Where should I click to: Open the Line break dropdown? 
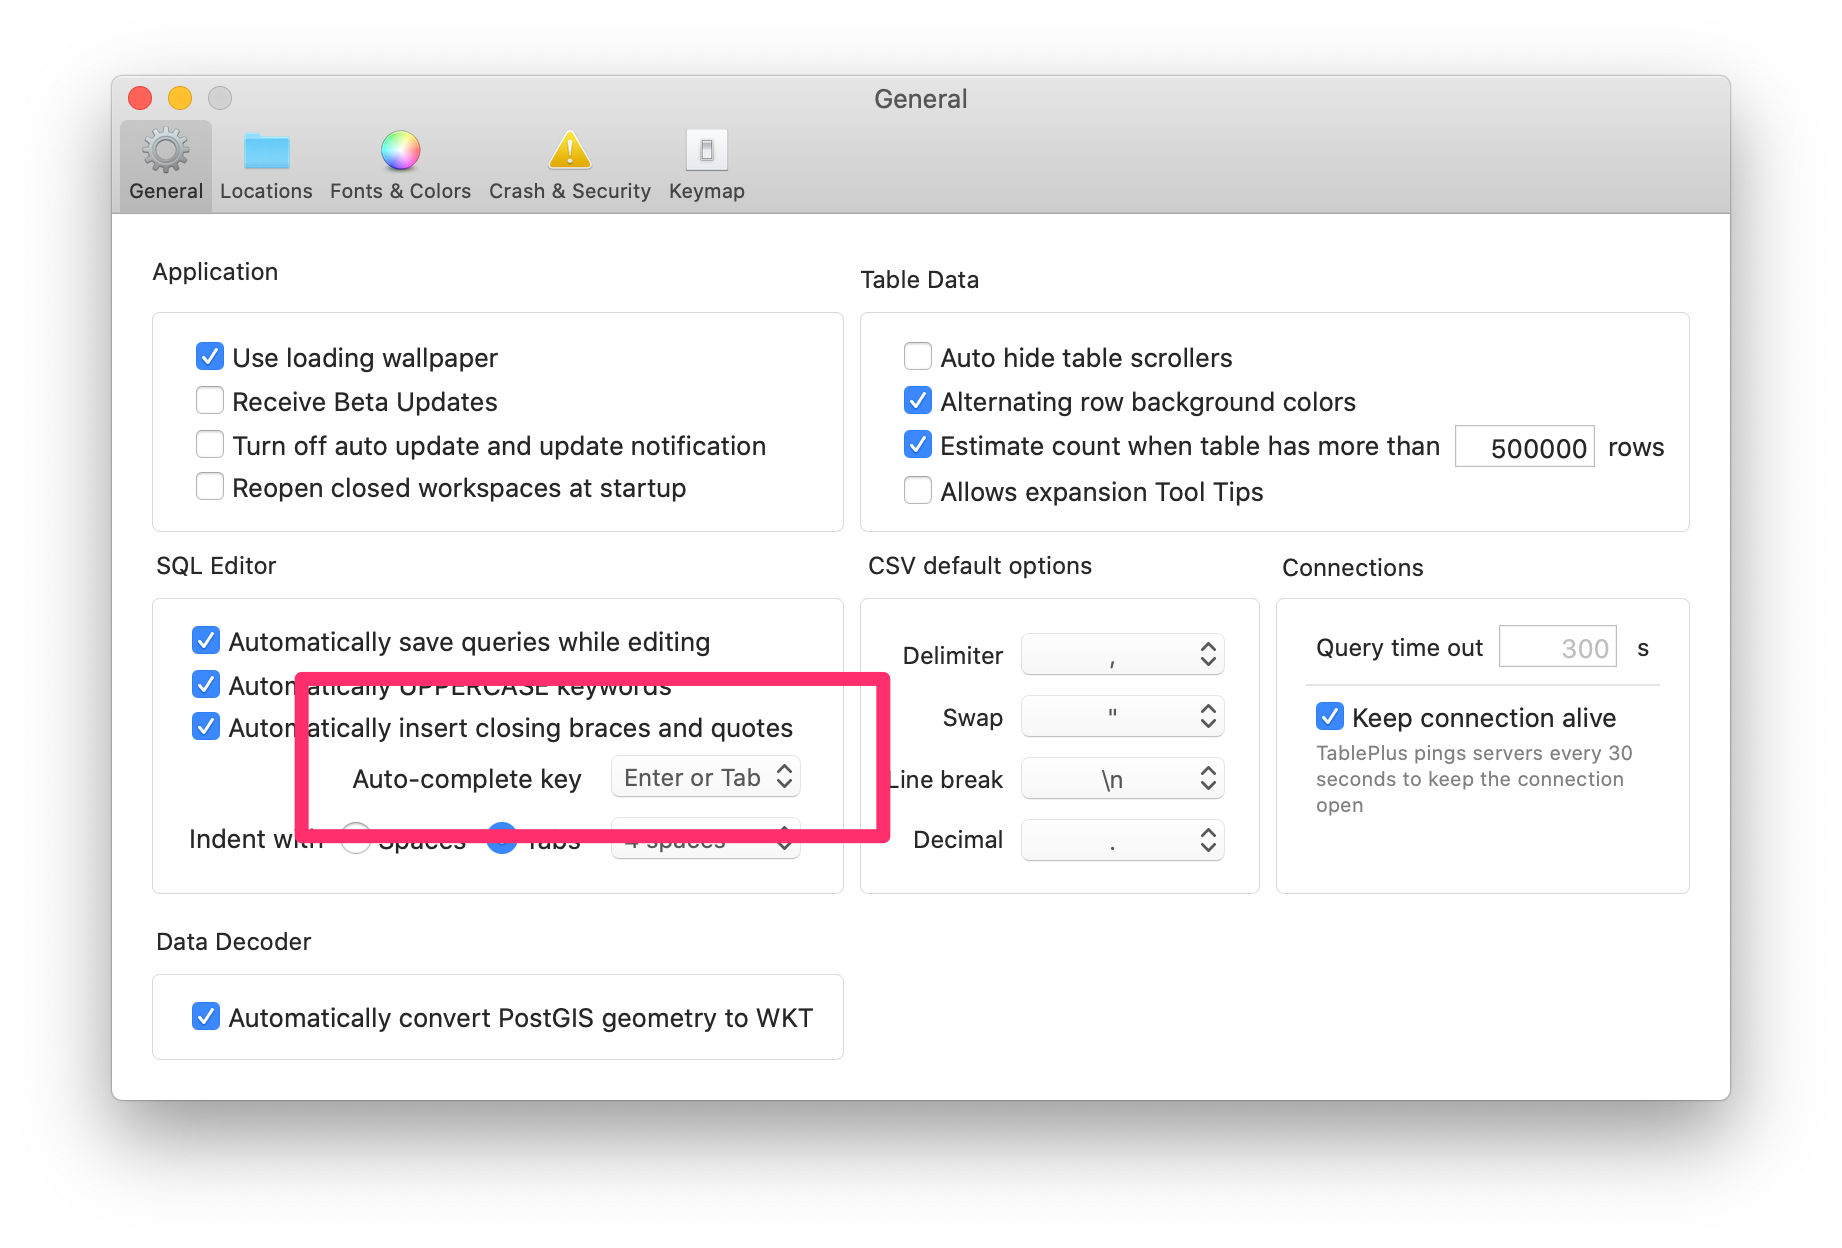click(1122, 778)
